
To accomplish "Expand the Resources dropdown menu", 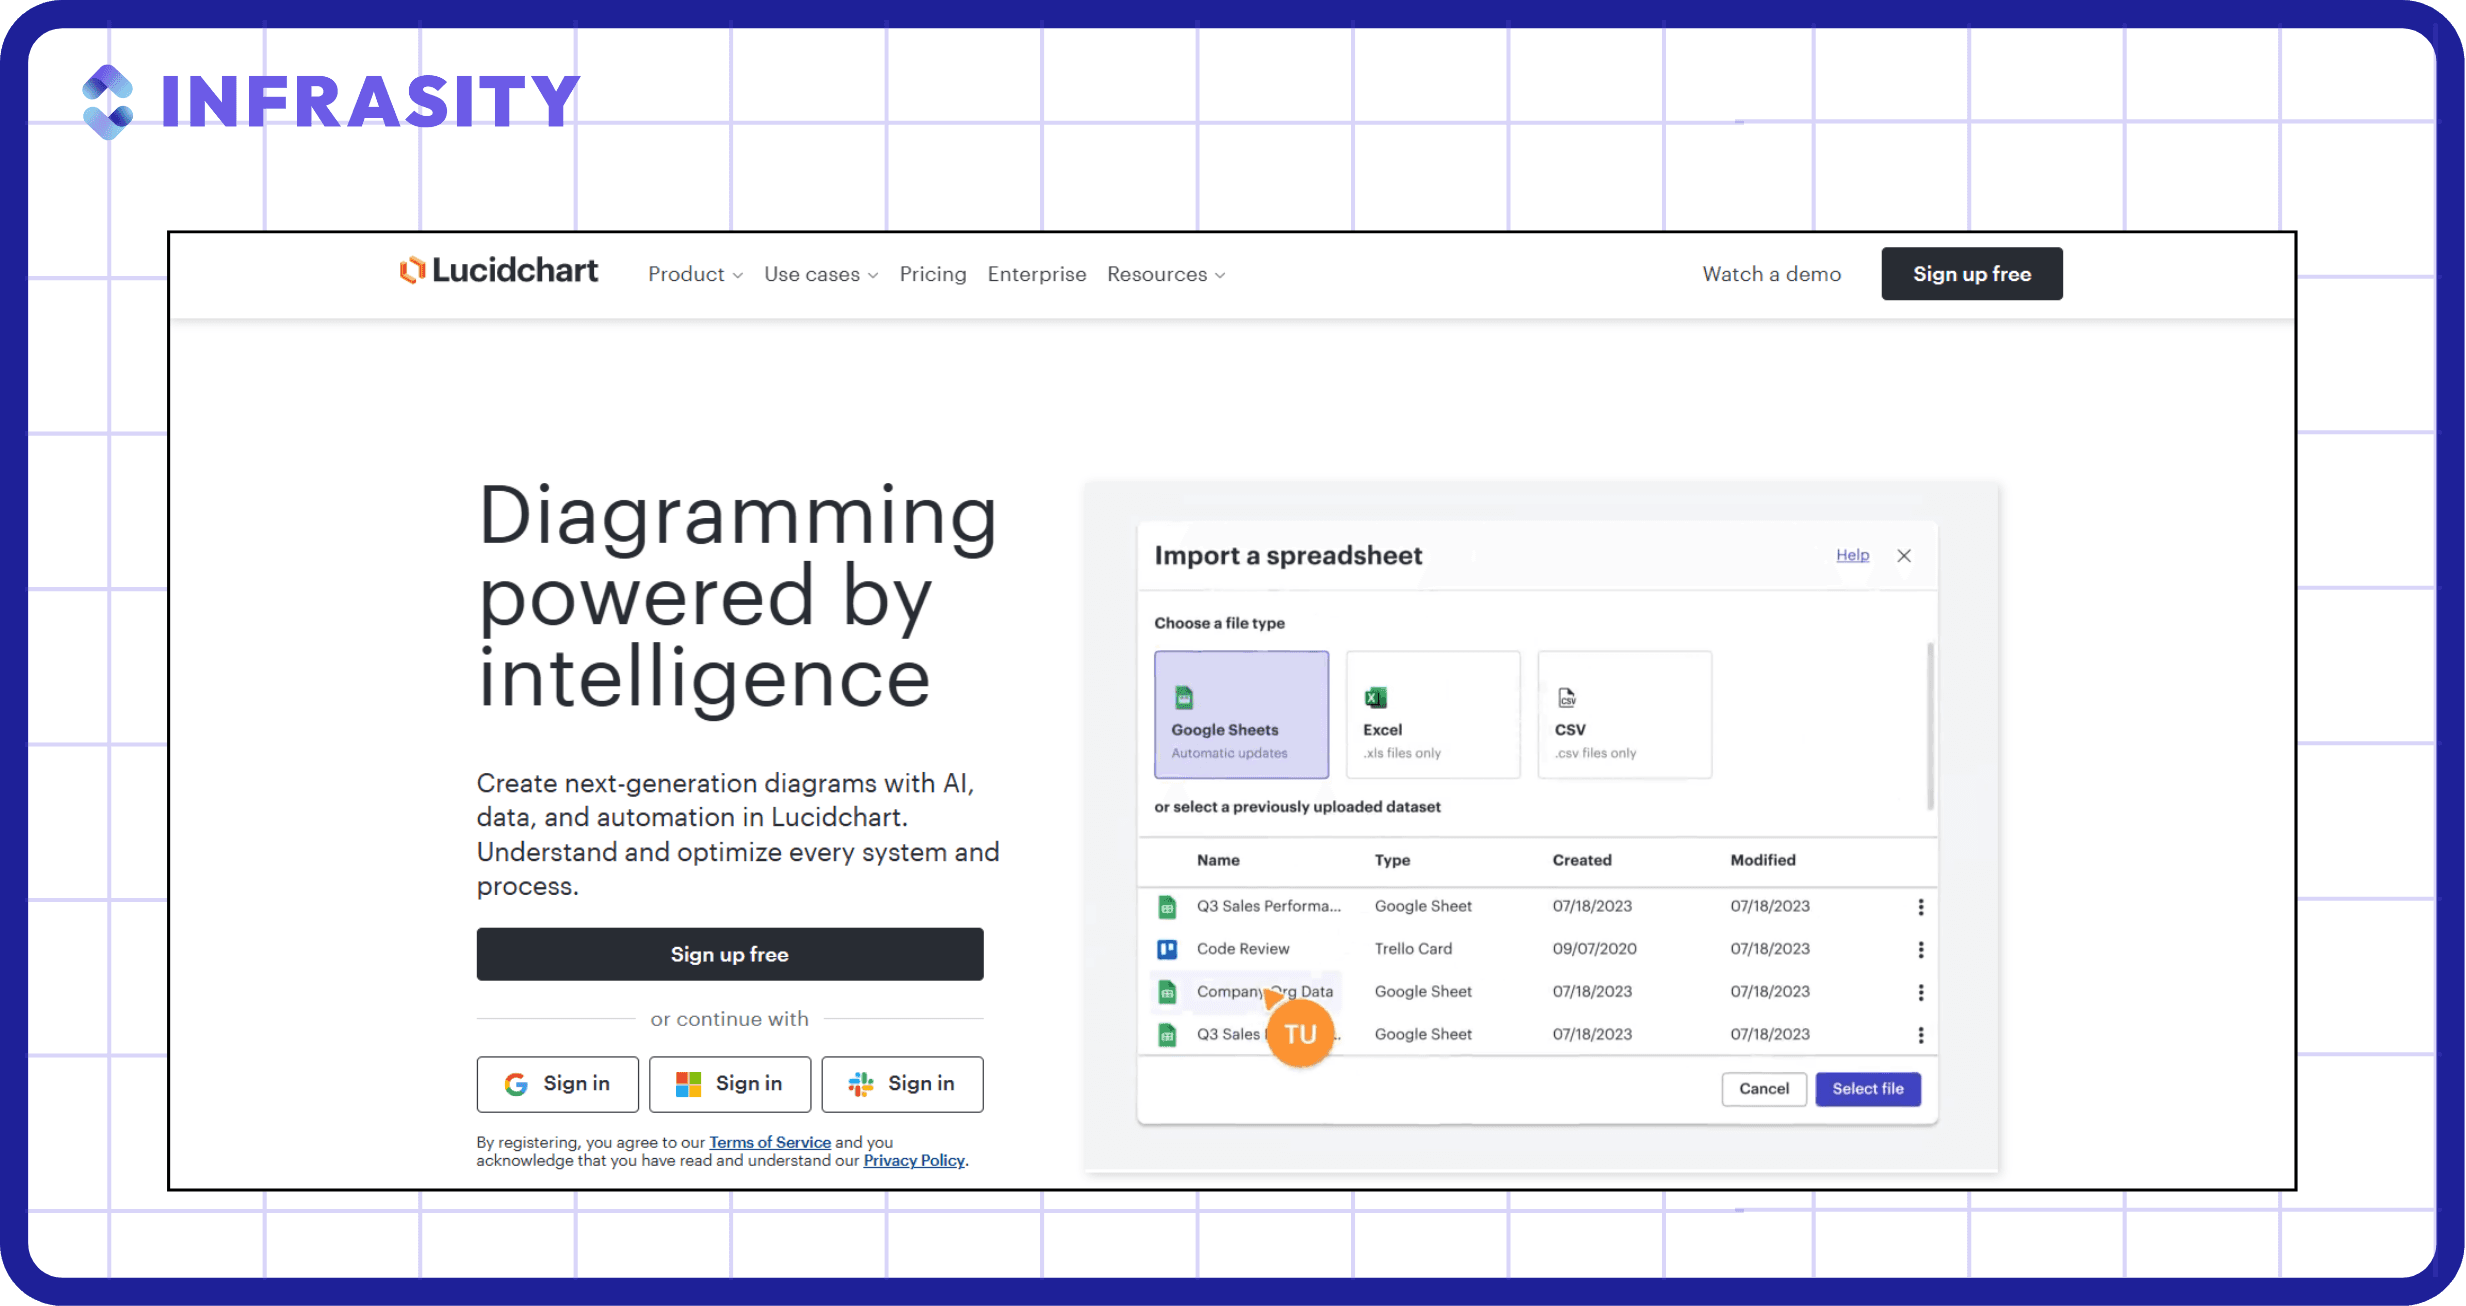I will click(1166, 274).
